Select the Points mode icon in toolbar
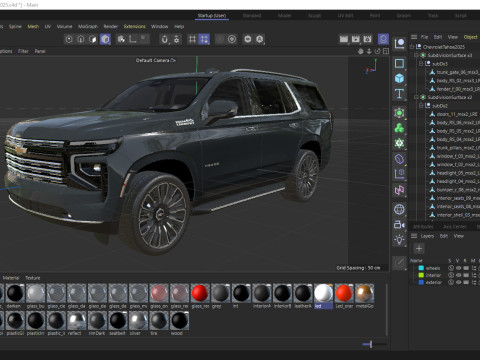This screenshot has height=360, width=480. tap(69, 39)
